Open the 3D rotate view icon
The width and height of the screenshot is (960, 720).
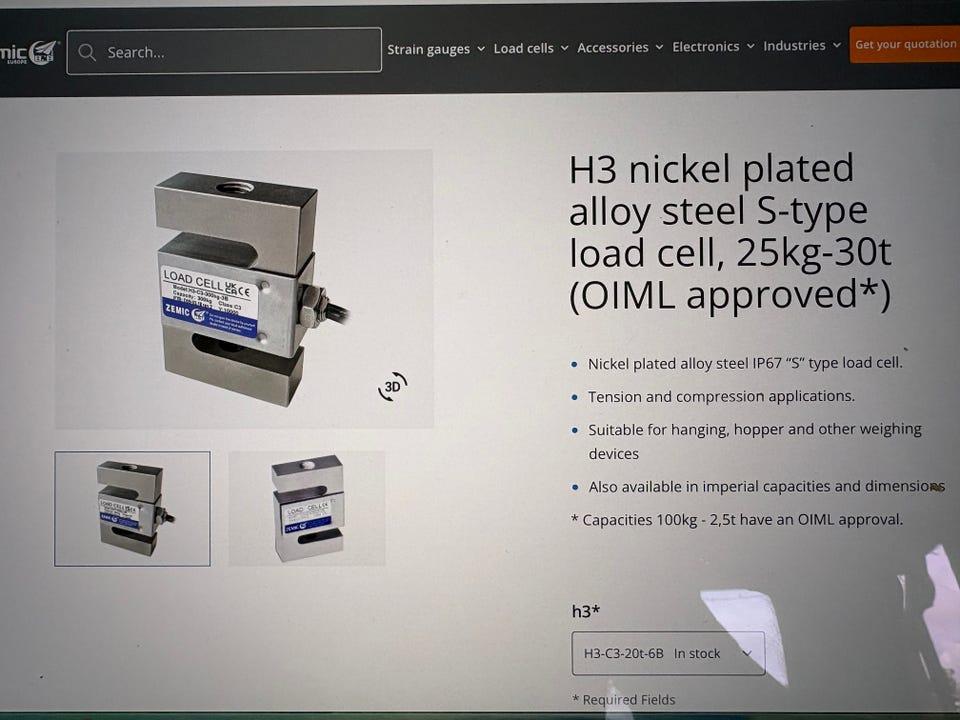point(392,386)
